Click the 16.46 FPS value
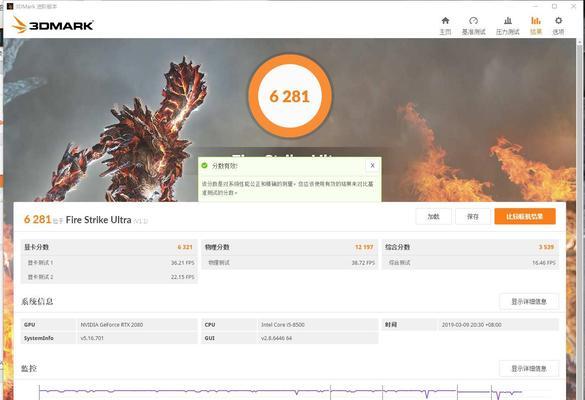The height and width of the screenshot is (400, 585). pos(544,263)
